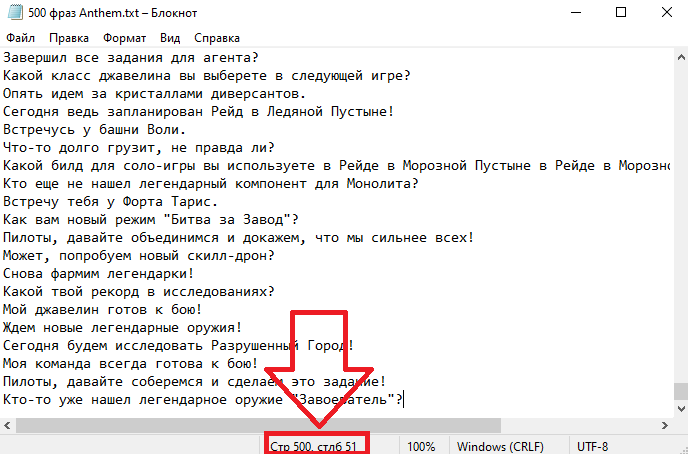The height and width of the screenshot is (454, 688).
Task: Open the Вид menu
Action: [170, 37]
